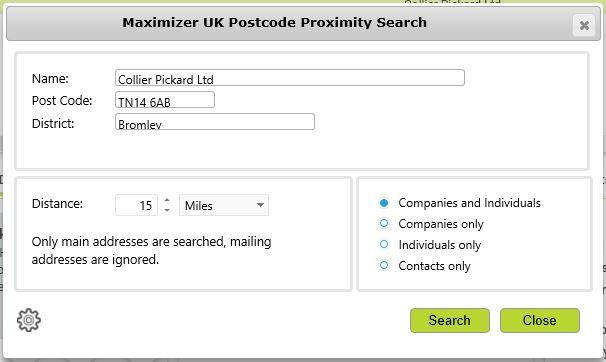Click the Maximizer UK Postcode Proximity Search title bar
Image resolution: width=606 pixels, height=362 pixels.
coord(274,23)
